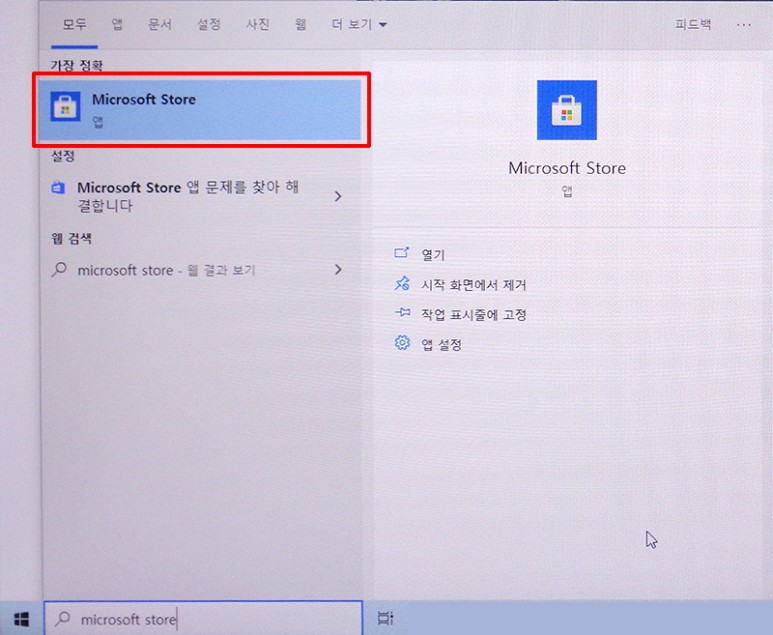Expand arrow beside microsoft store web result

[338, 270]
